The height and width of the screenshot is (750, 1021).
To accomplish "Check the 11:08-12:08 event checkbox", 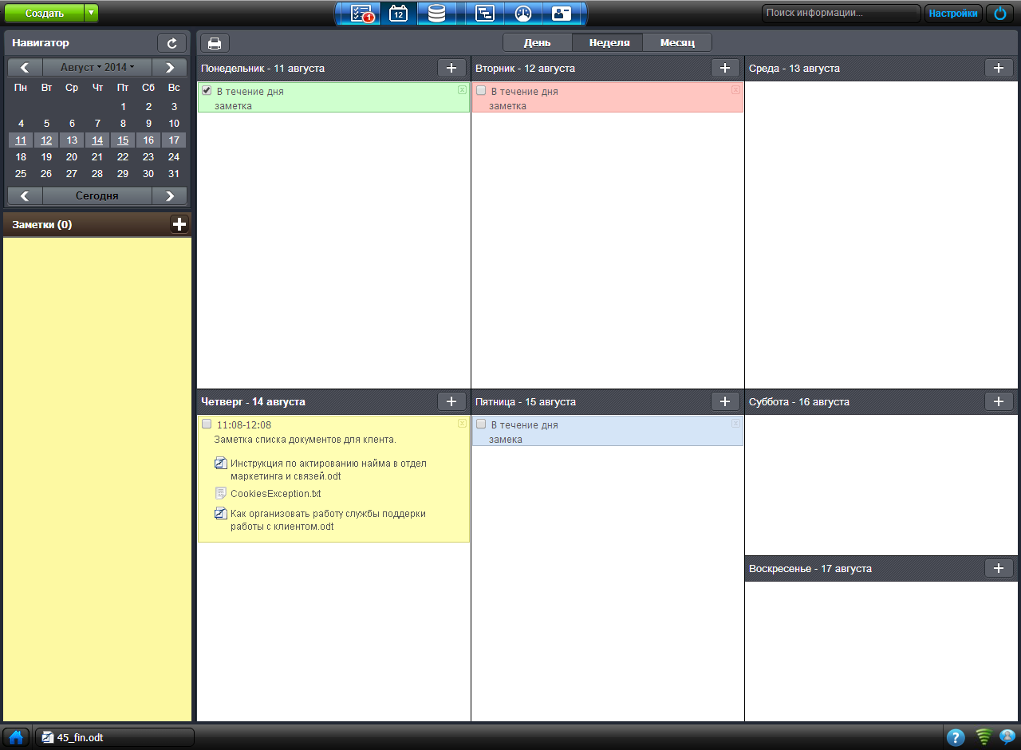I will click(x=207, y=424).
